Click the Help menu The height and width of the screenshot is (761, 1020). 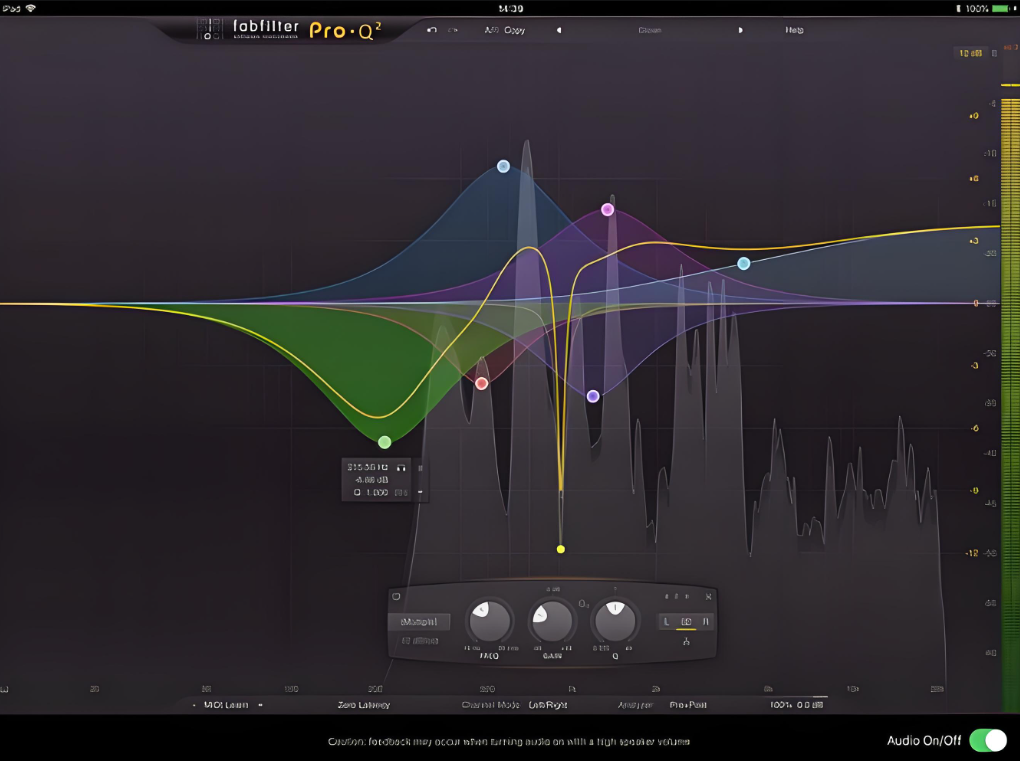point(794,30)
